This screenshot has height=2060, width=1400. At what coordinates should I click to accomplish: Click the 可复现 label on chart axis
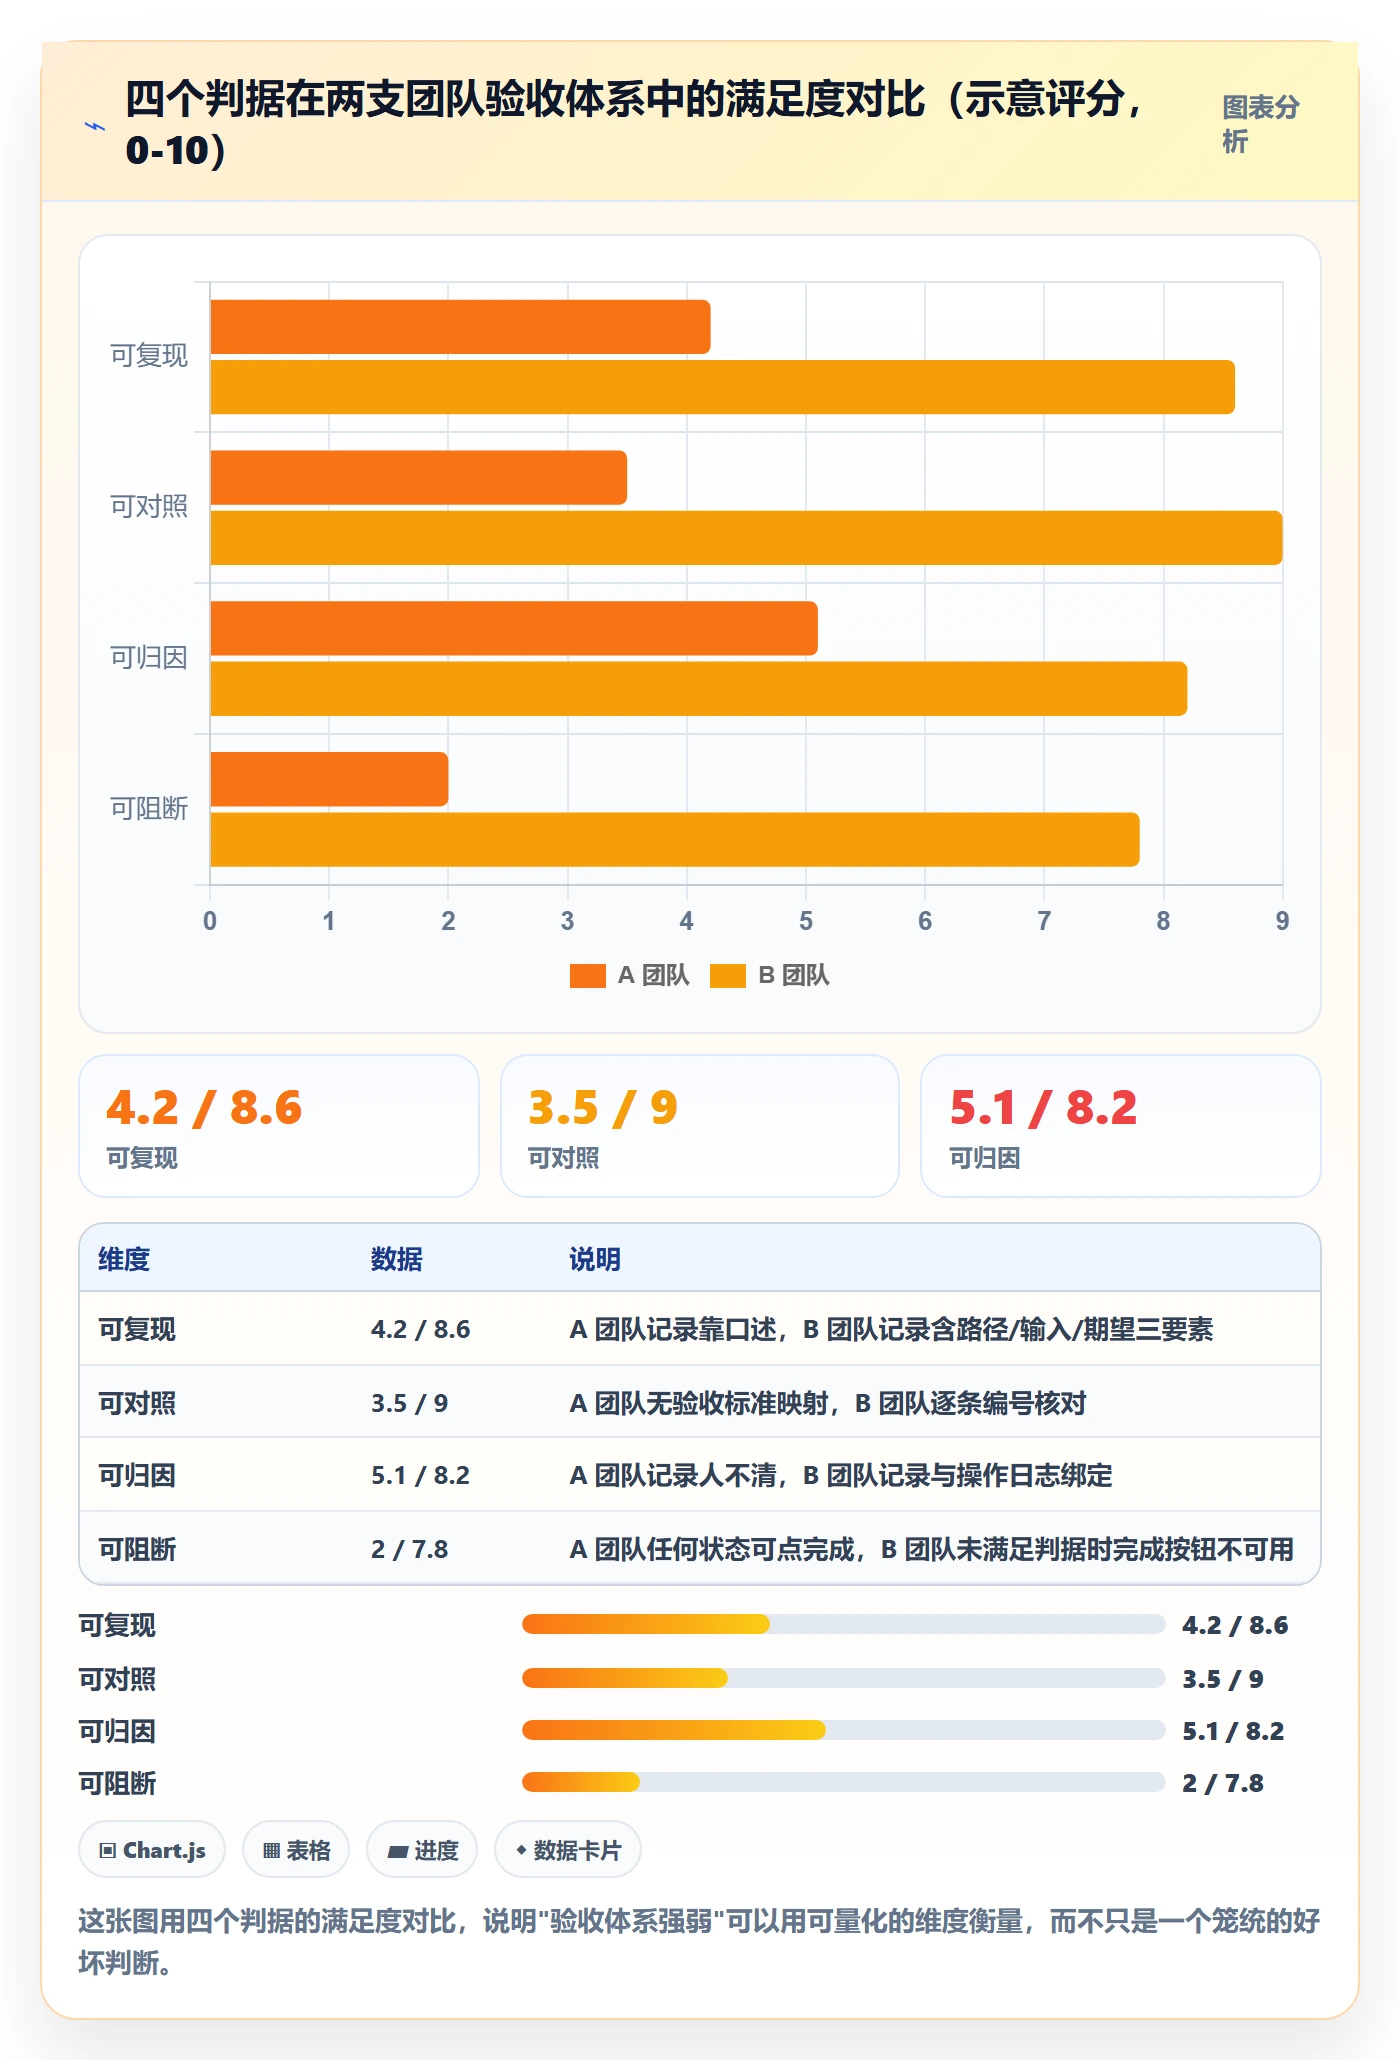pos(149,356)
